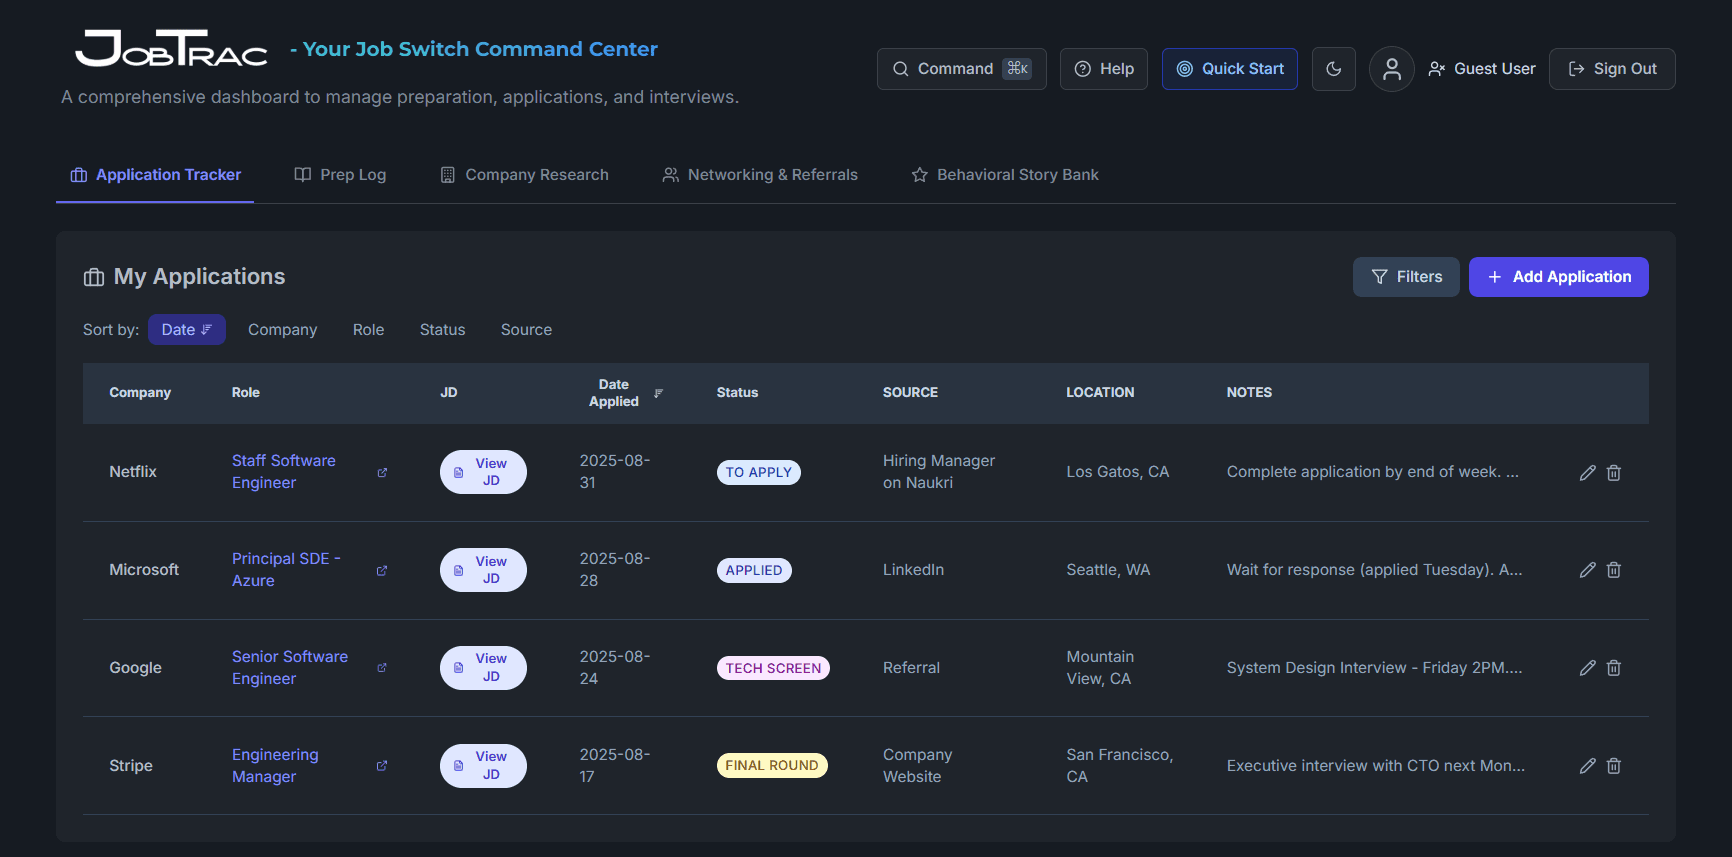Edit the Google application row

pyautogui.click(x=1587, y=668)
